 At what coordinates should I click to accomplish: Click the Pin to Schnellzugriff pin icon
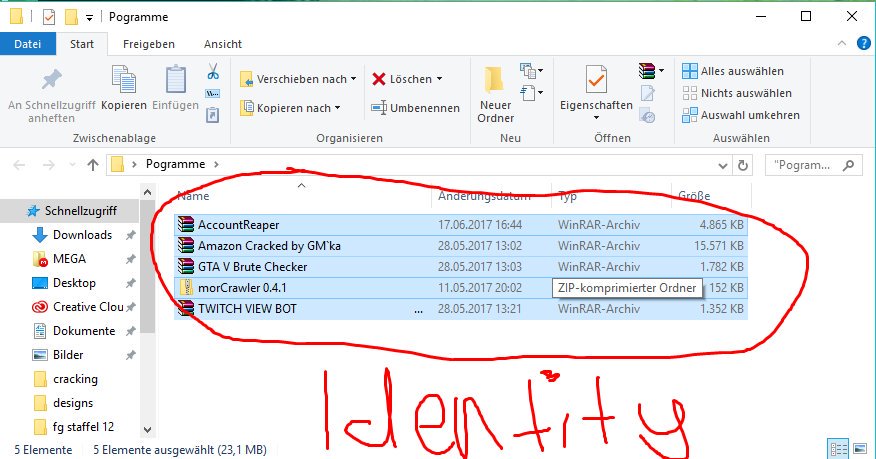coord(51,80)
